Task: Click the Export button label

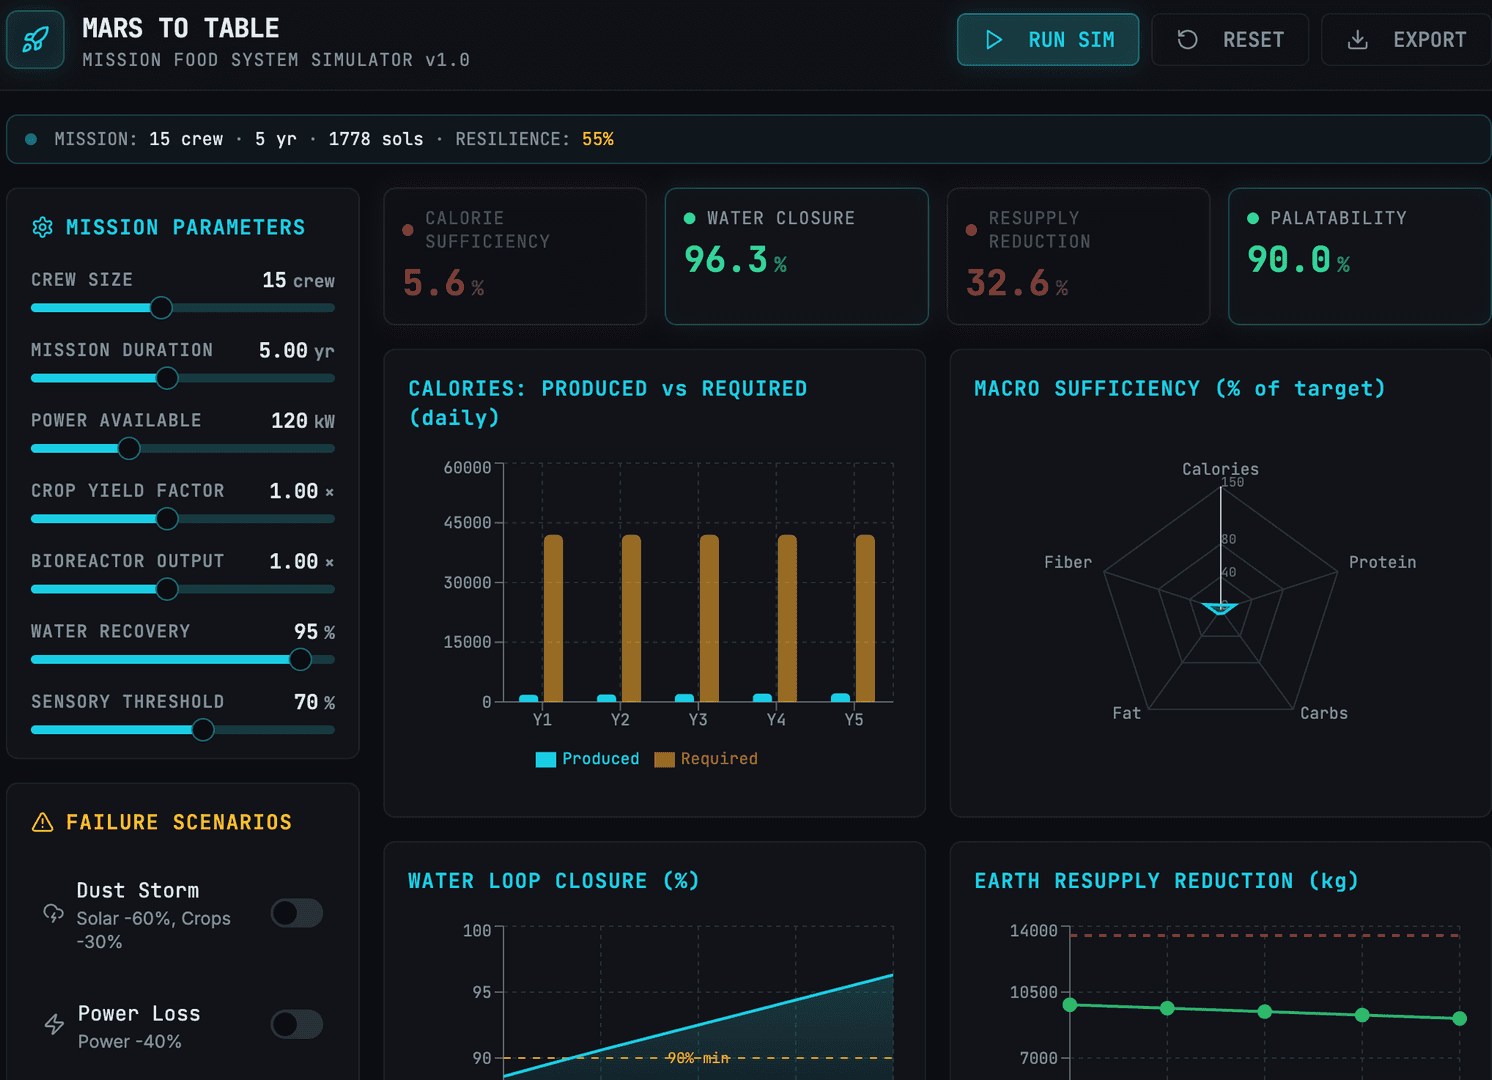Action: pos(1429,40)
